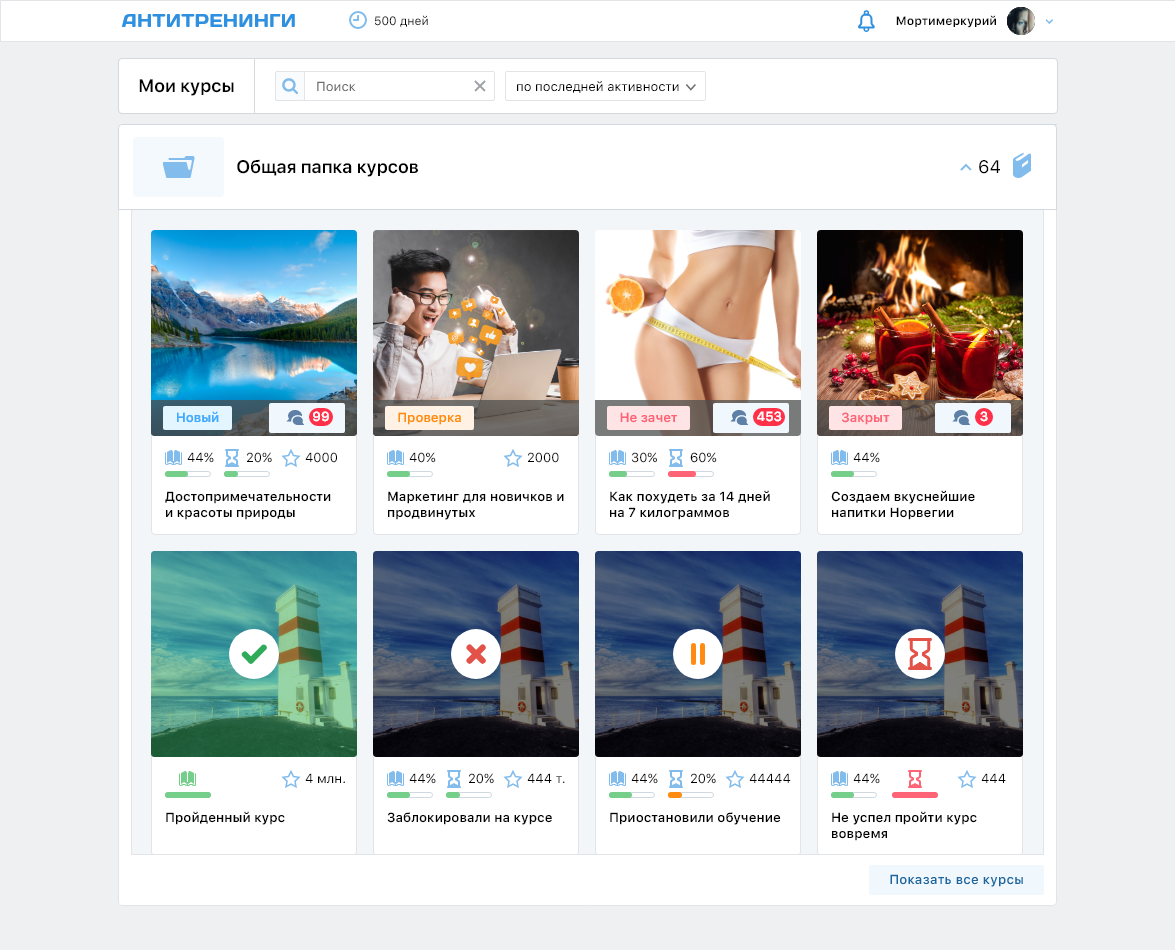Click Показать все курсы button
This screenshot has height=950, width=1175.
956,880
